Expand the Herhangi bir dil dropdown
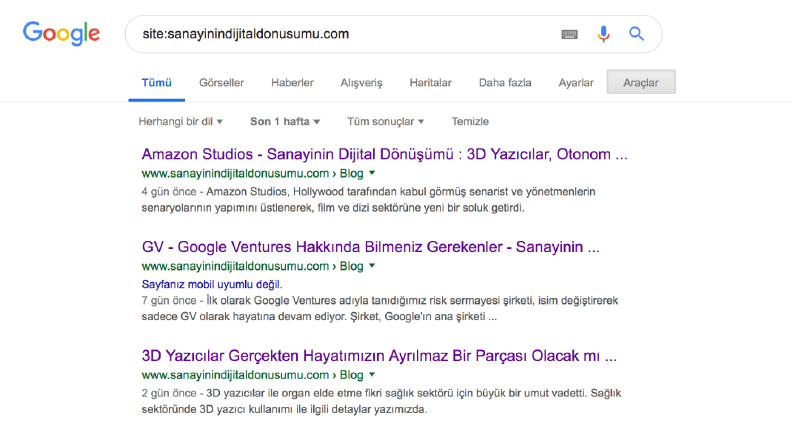 181,121
